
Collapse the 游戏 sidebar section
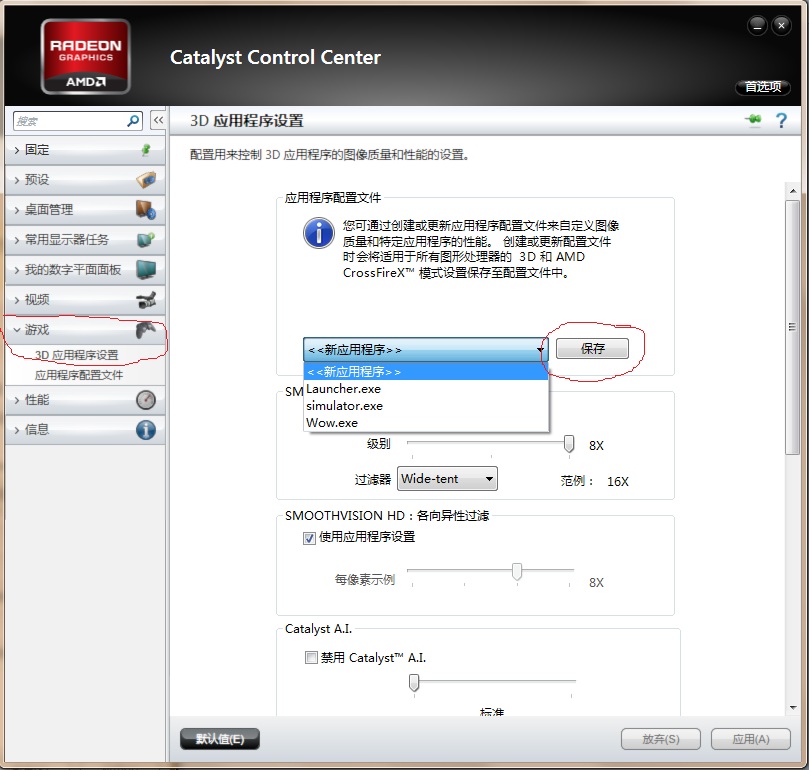85,329
